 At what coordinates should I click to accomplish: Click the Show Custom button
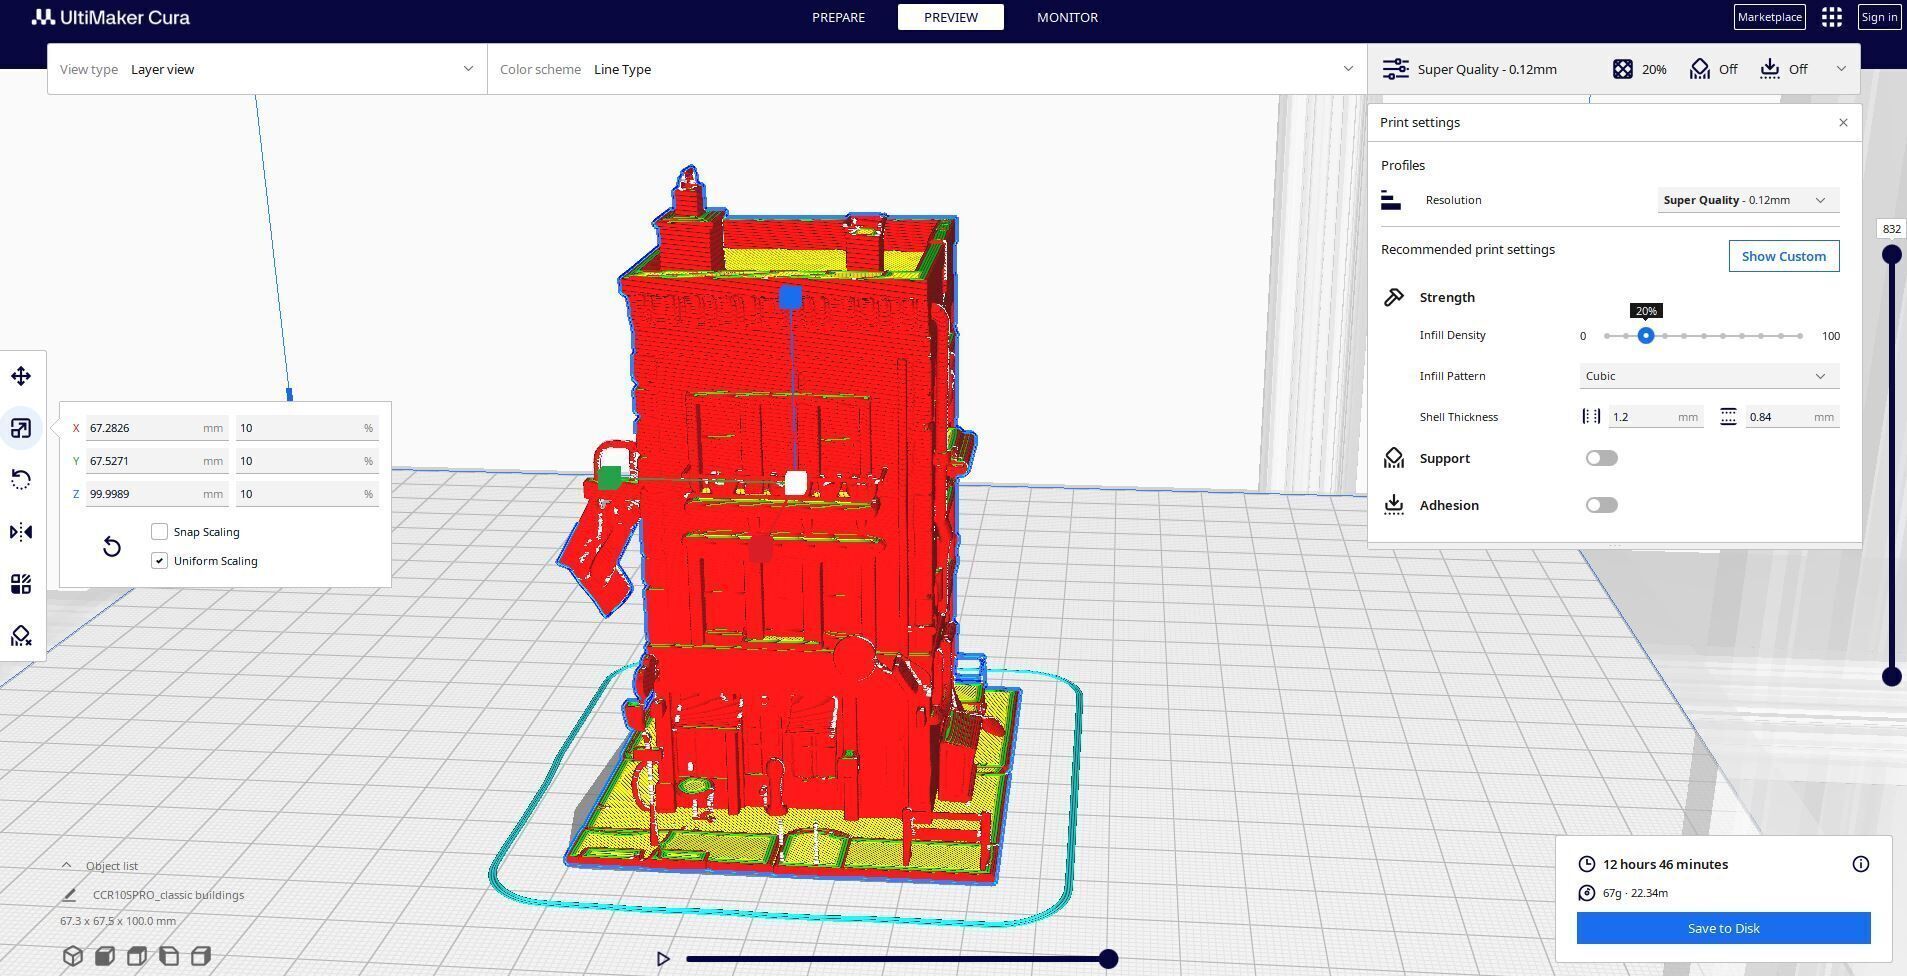tap(1783, 256)
